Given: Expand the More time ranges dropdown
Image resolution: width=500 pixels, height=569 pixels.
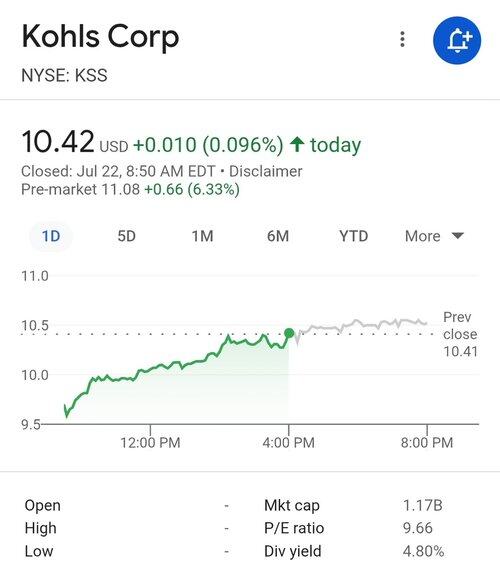Looking at the screenshot, I should (x=434, y=236).
